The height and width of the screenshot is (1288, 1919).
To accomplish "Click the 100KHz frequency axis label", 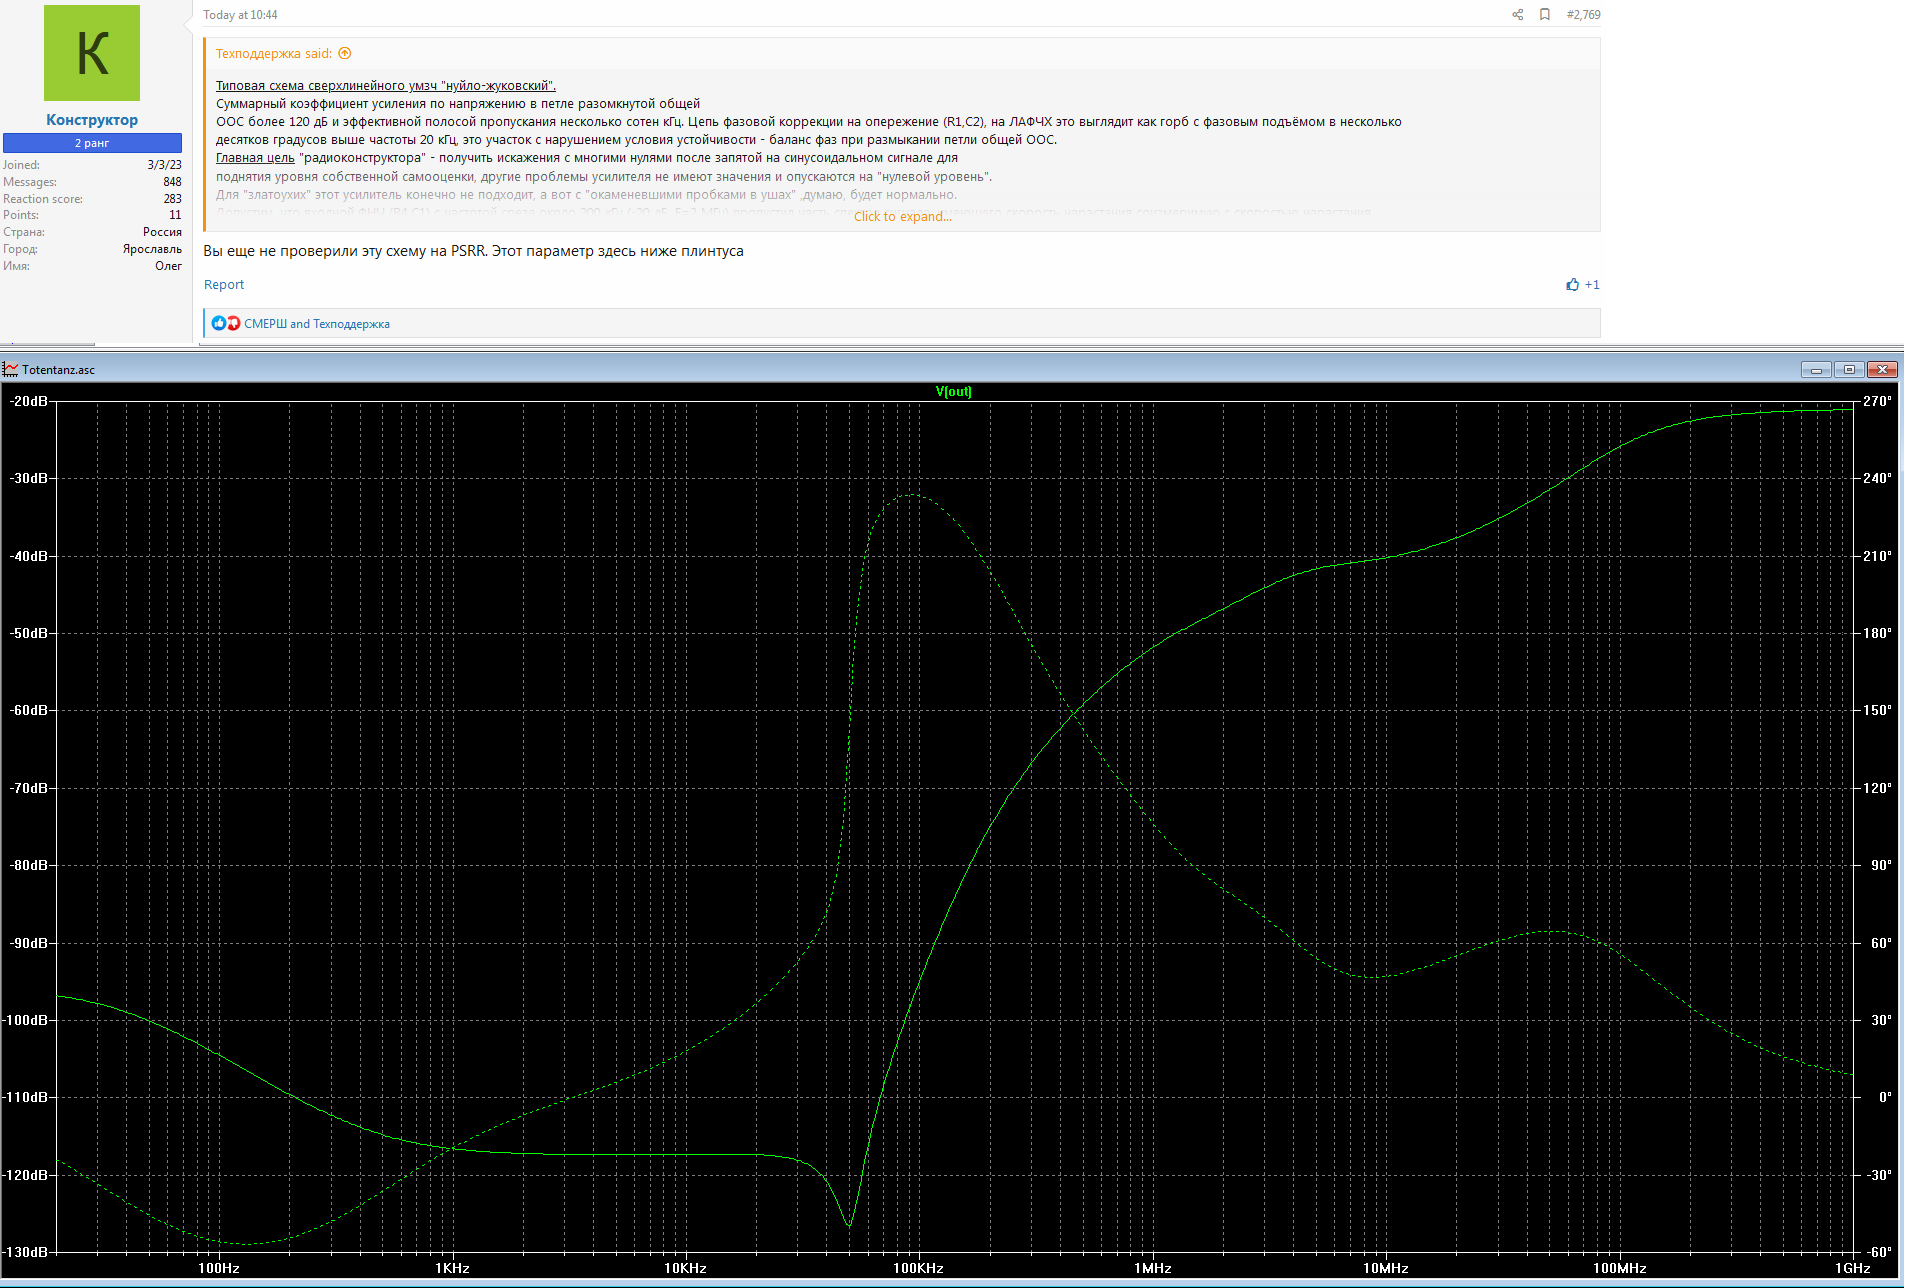I will 918,1269.
